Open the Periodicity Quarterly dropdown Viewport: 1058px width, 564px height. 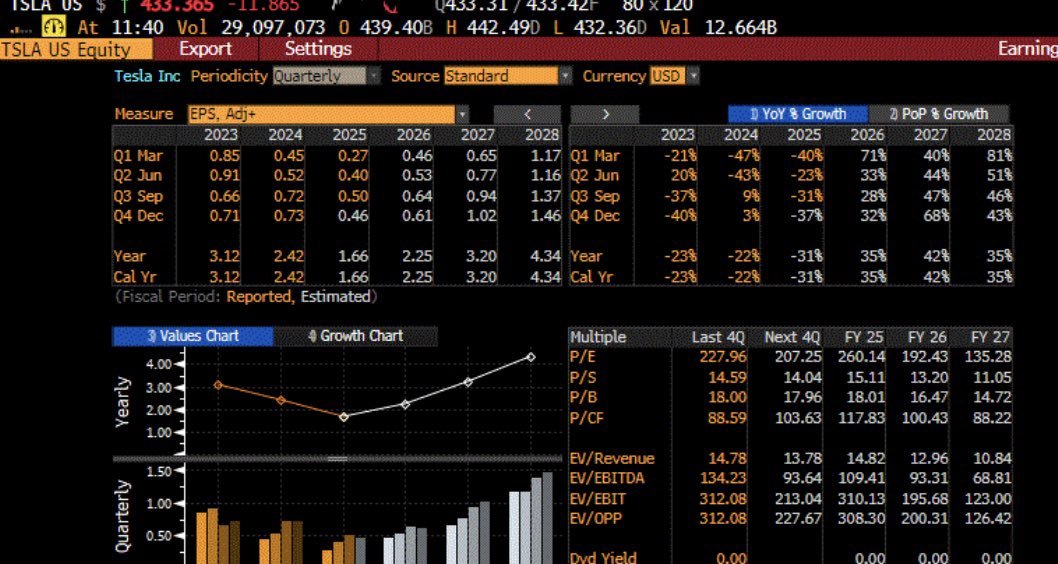tap(326, 76)
